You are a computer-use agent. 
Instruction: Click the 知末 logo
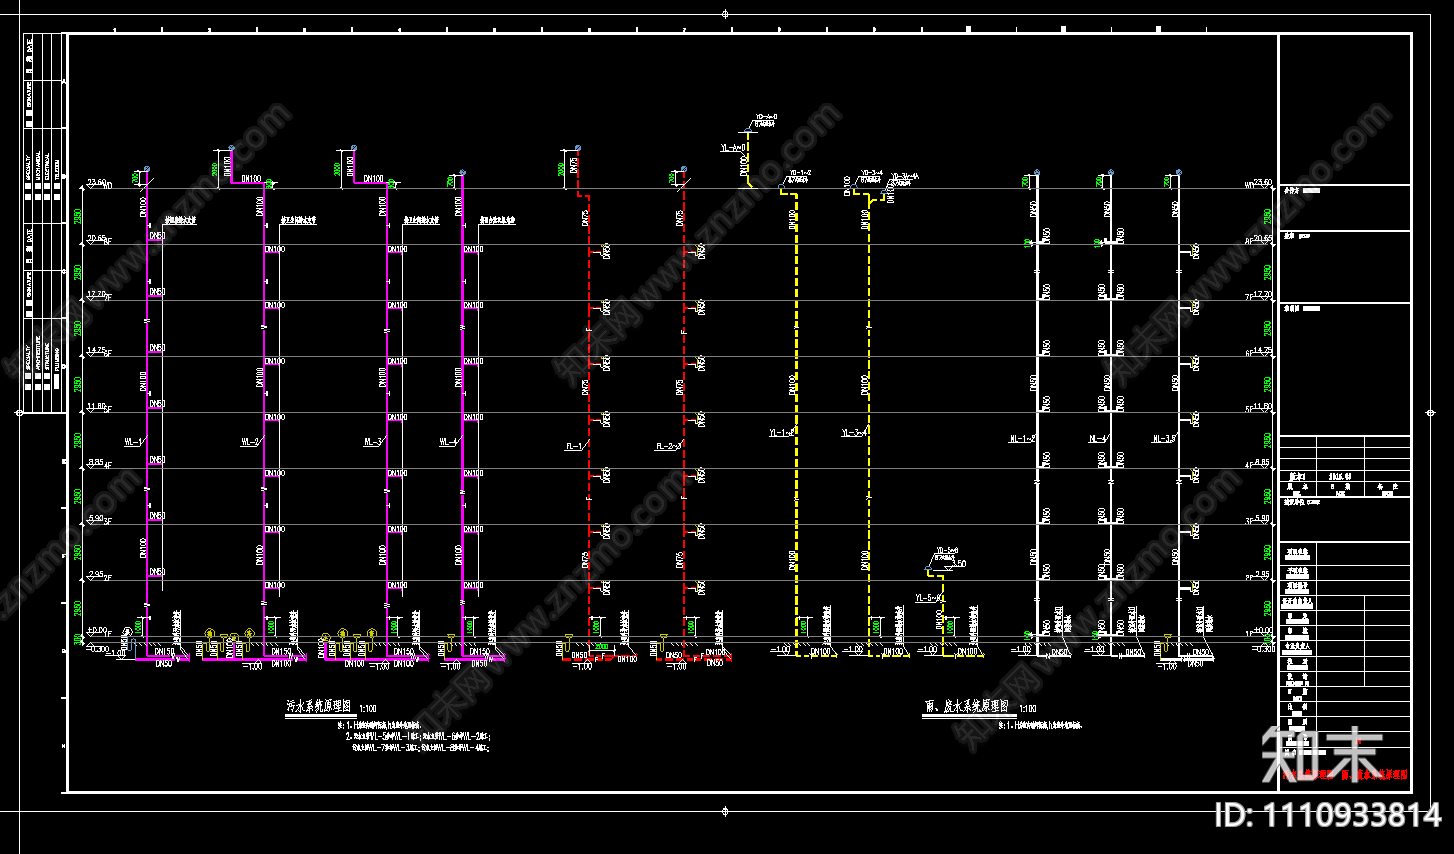coord(1321,755)
